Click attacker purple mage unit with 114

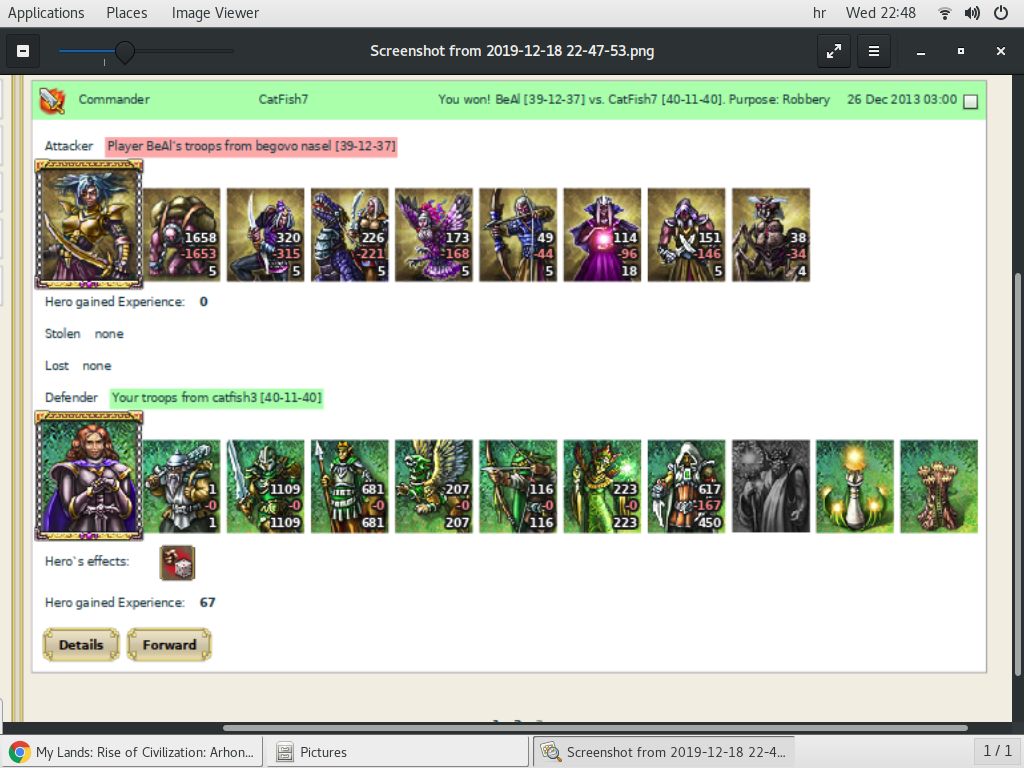(x=603, y=235)
